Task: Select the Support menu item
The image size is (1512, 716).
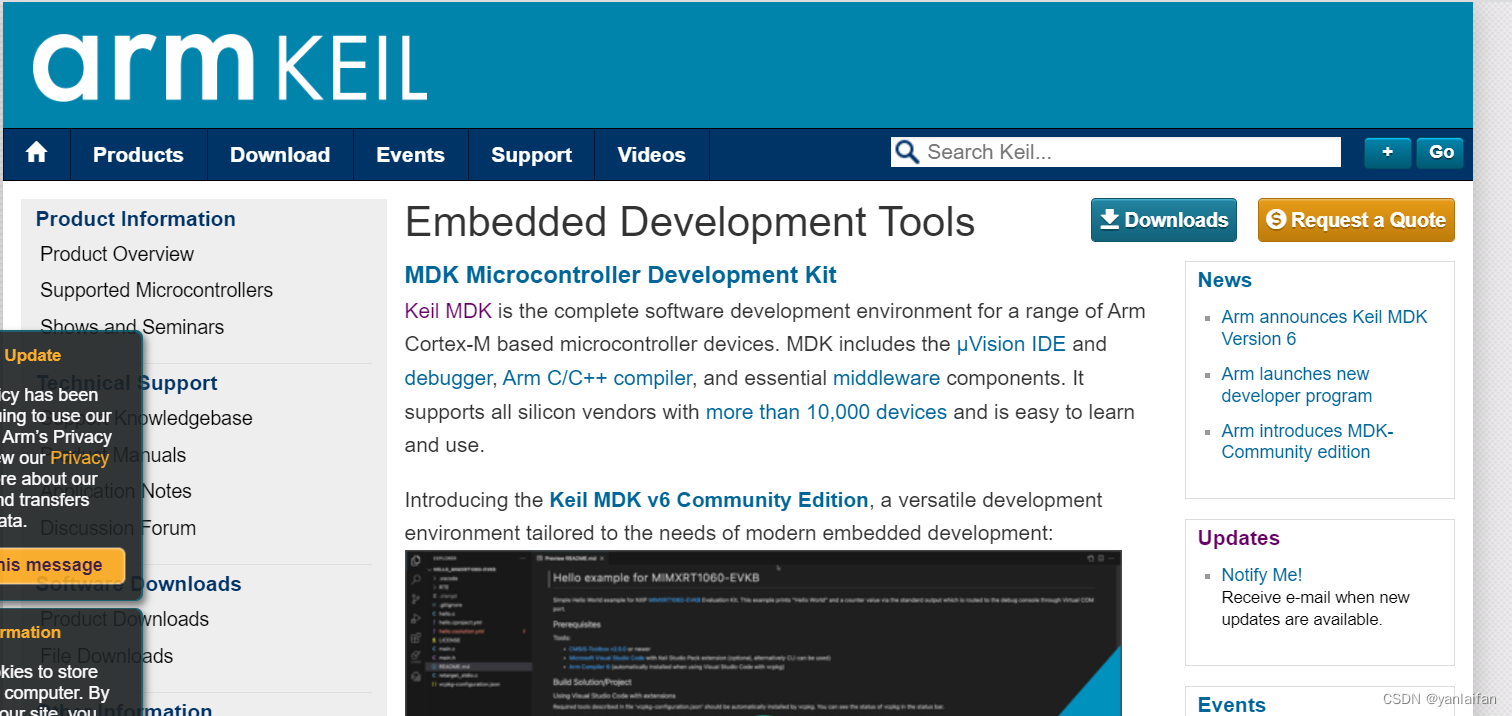Action: 531,155
